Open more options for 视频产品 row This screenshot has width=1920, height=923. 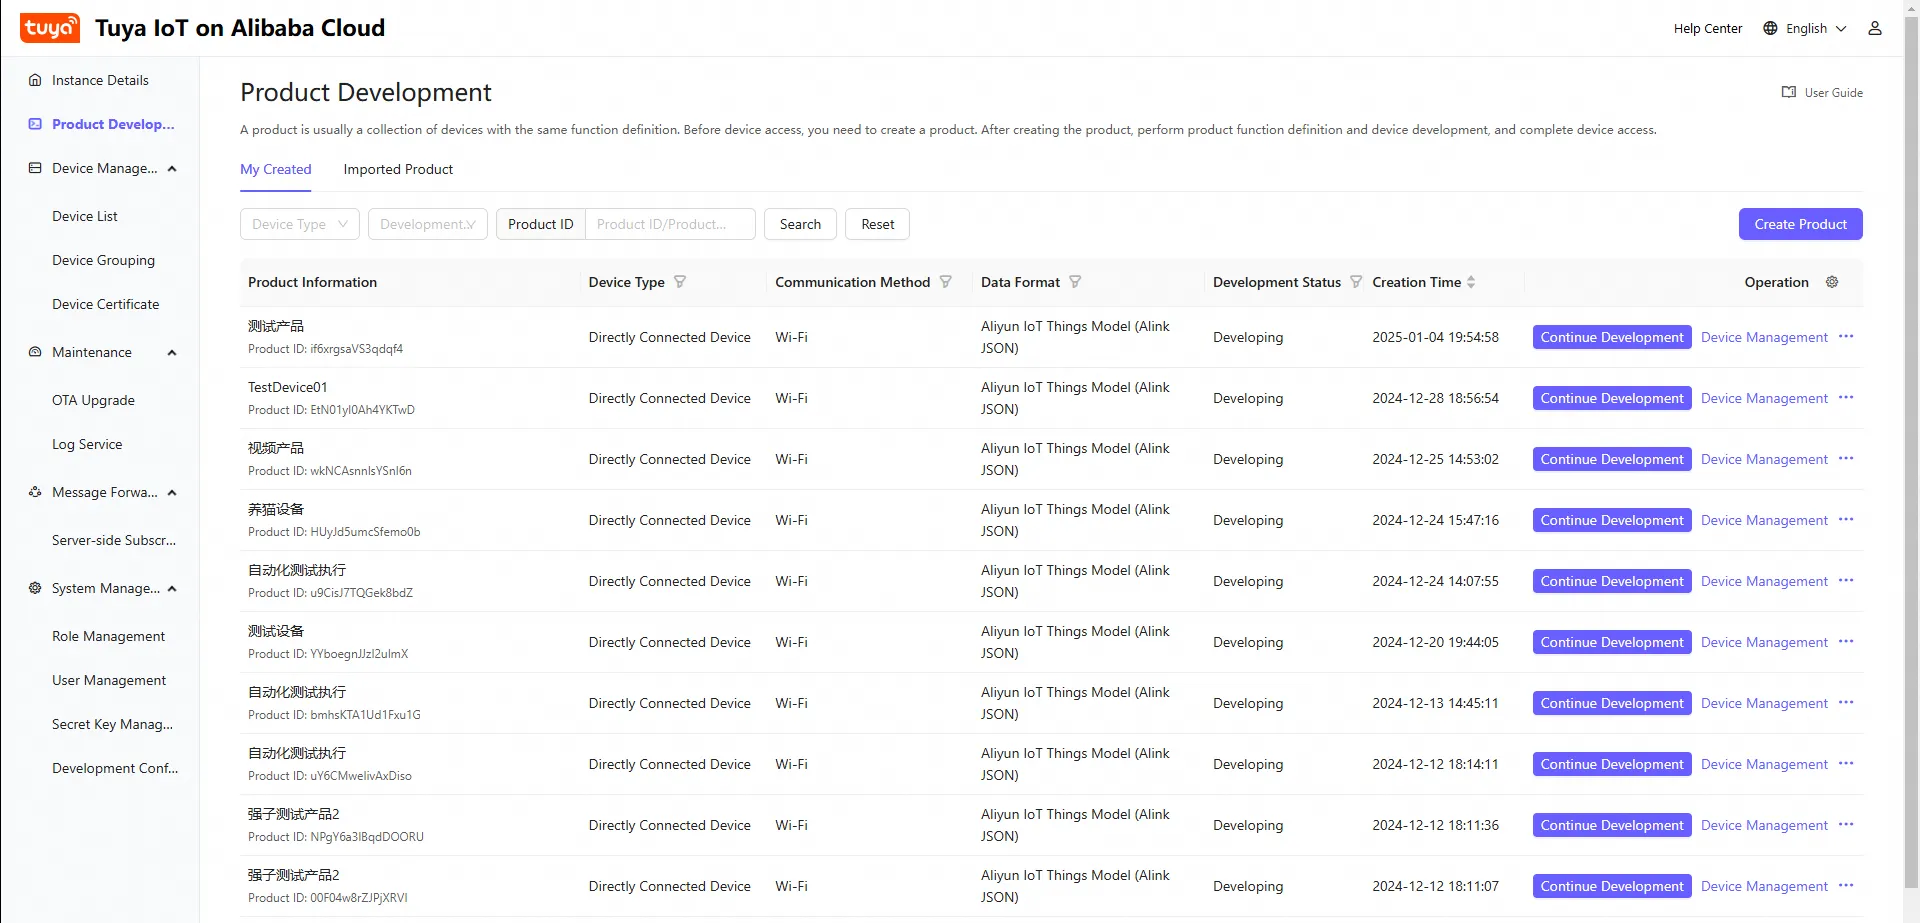(1846, 459)
